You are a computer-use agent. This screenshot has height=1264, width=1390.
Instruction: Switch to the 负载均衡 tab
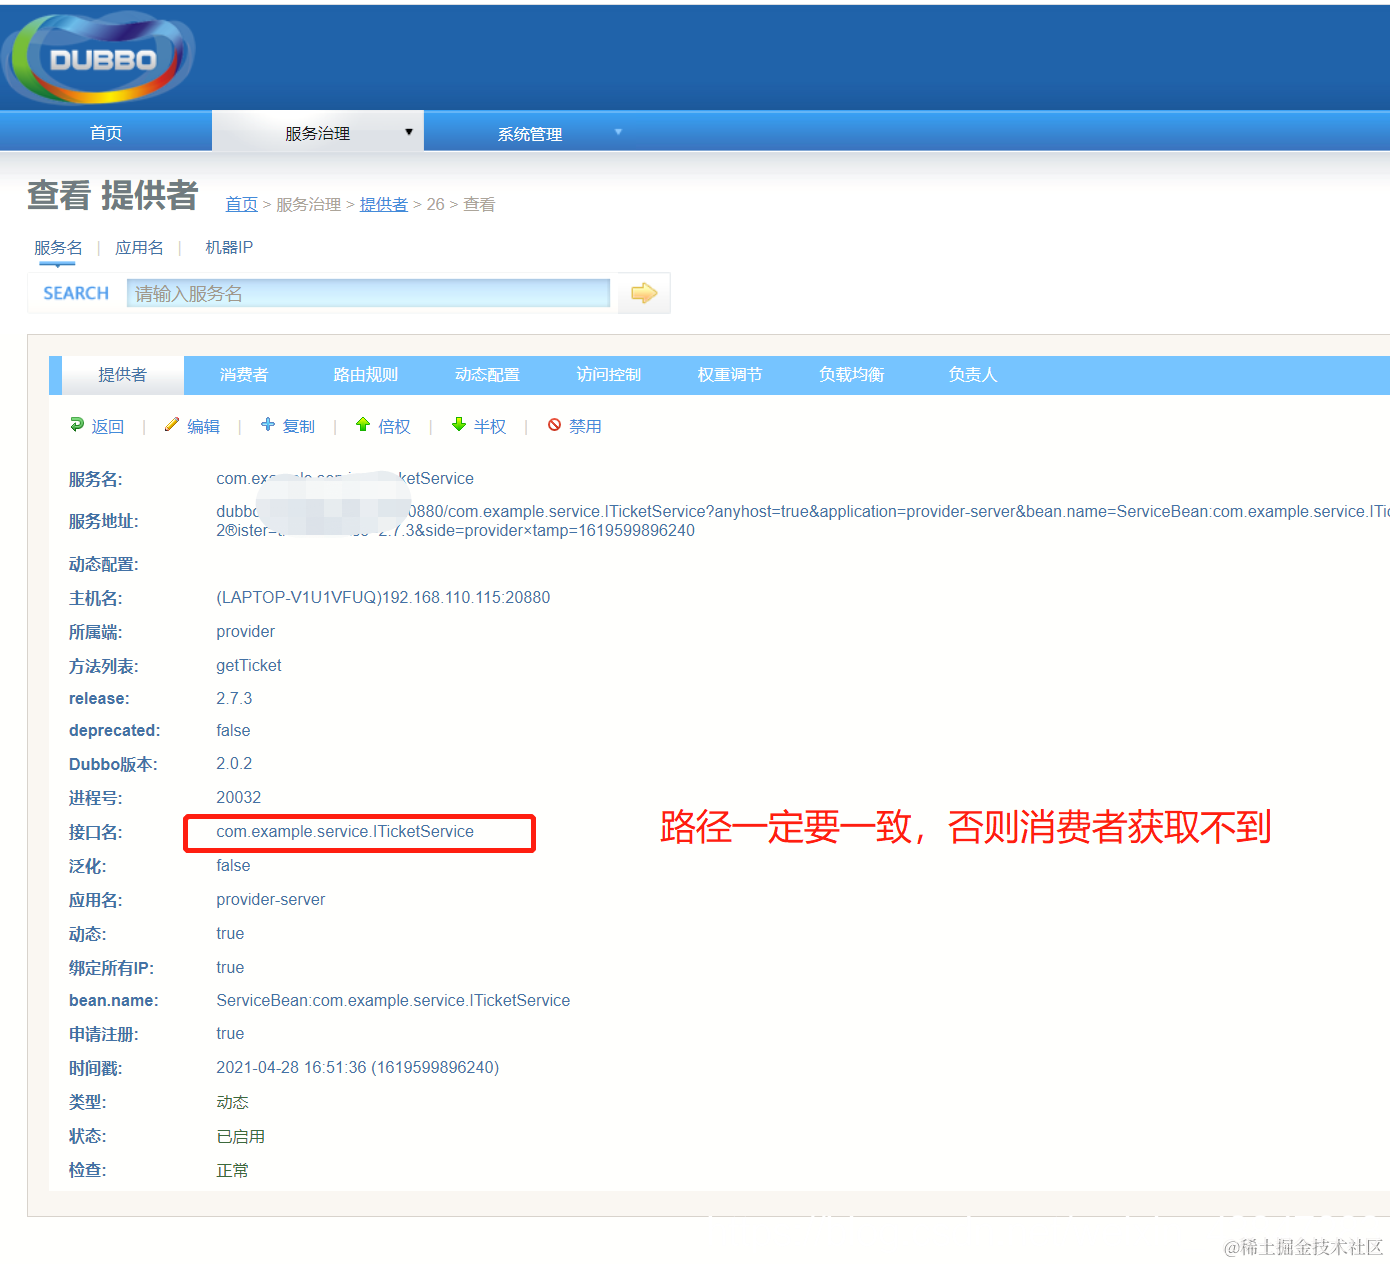(851, 375)
